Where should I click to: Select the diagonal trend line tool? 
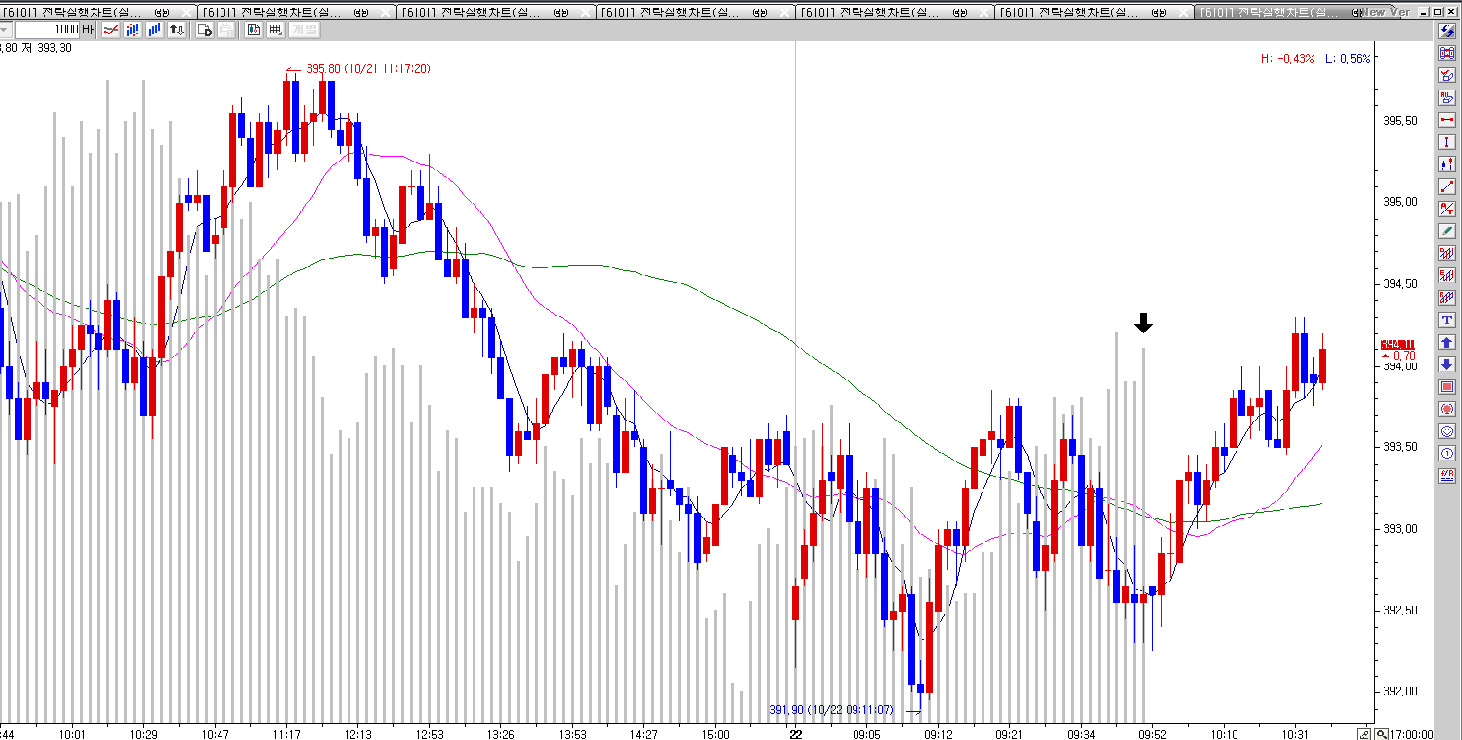(x=1446, y=186)
